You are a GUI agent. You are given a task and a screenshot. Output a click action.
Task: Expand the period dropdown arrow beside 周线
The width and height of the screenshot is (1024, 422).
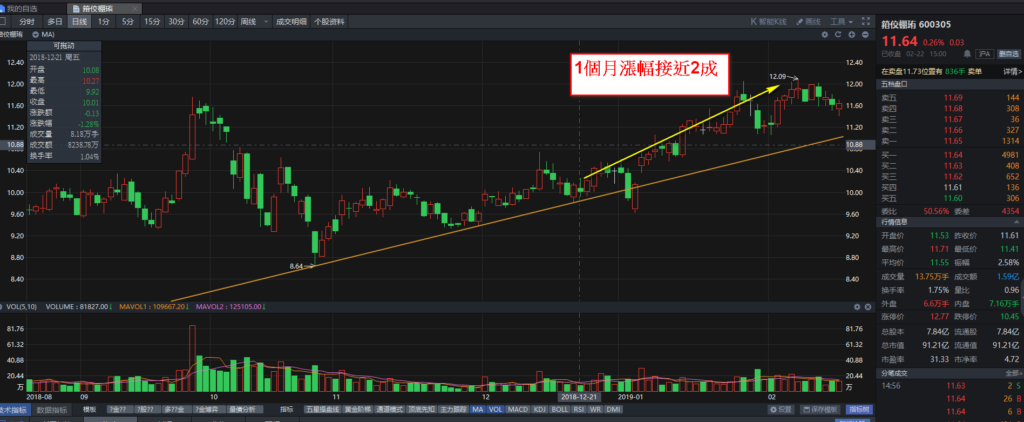coord(266,22)
